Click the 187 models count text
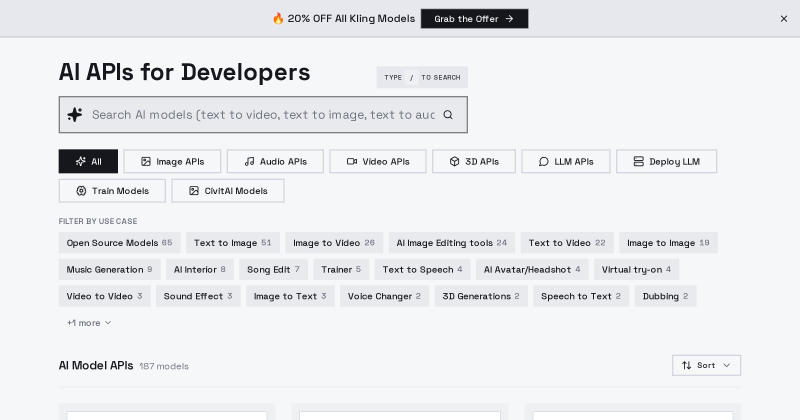This screenshot has height=420, width=800. [x=164, y=366]
